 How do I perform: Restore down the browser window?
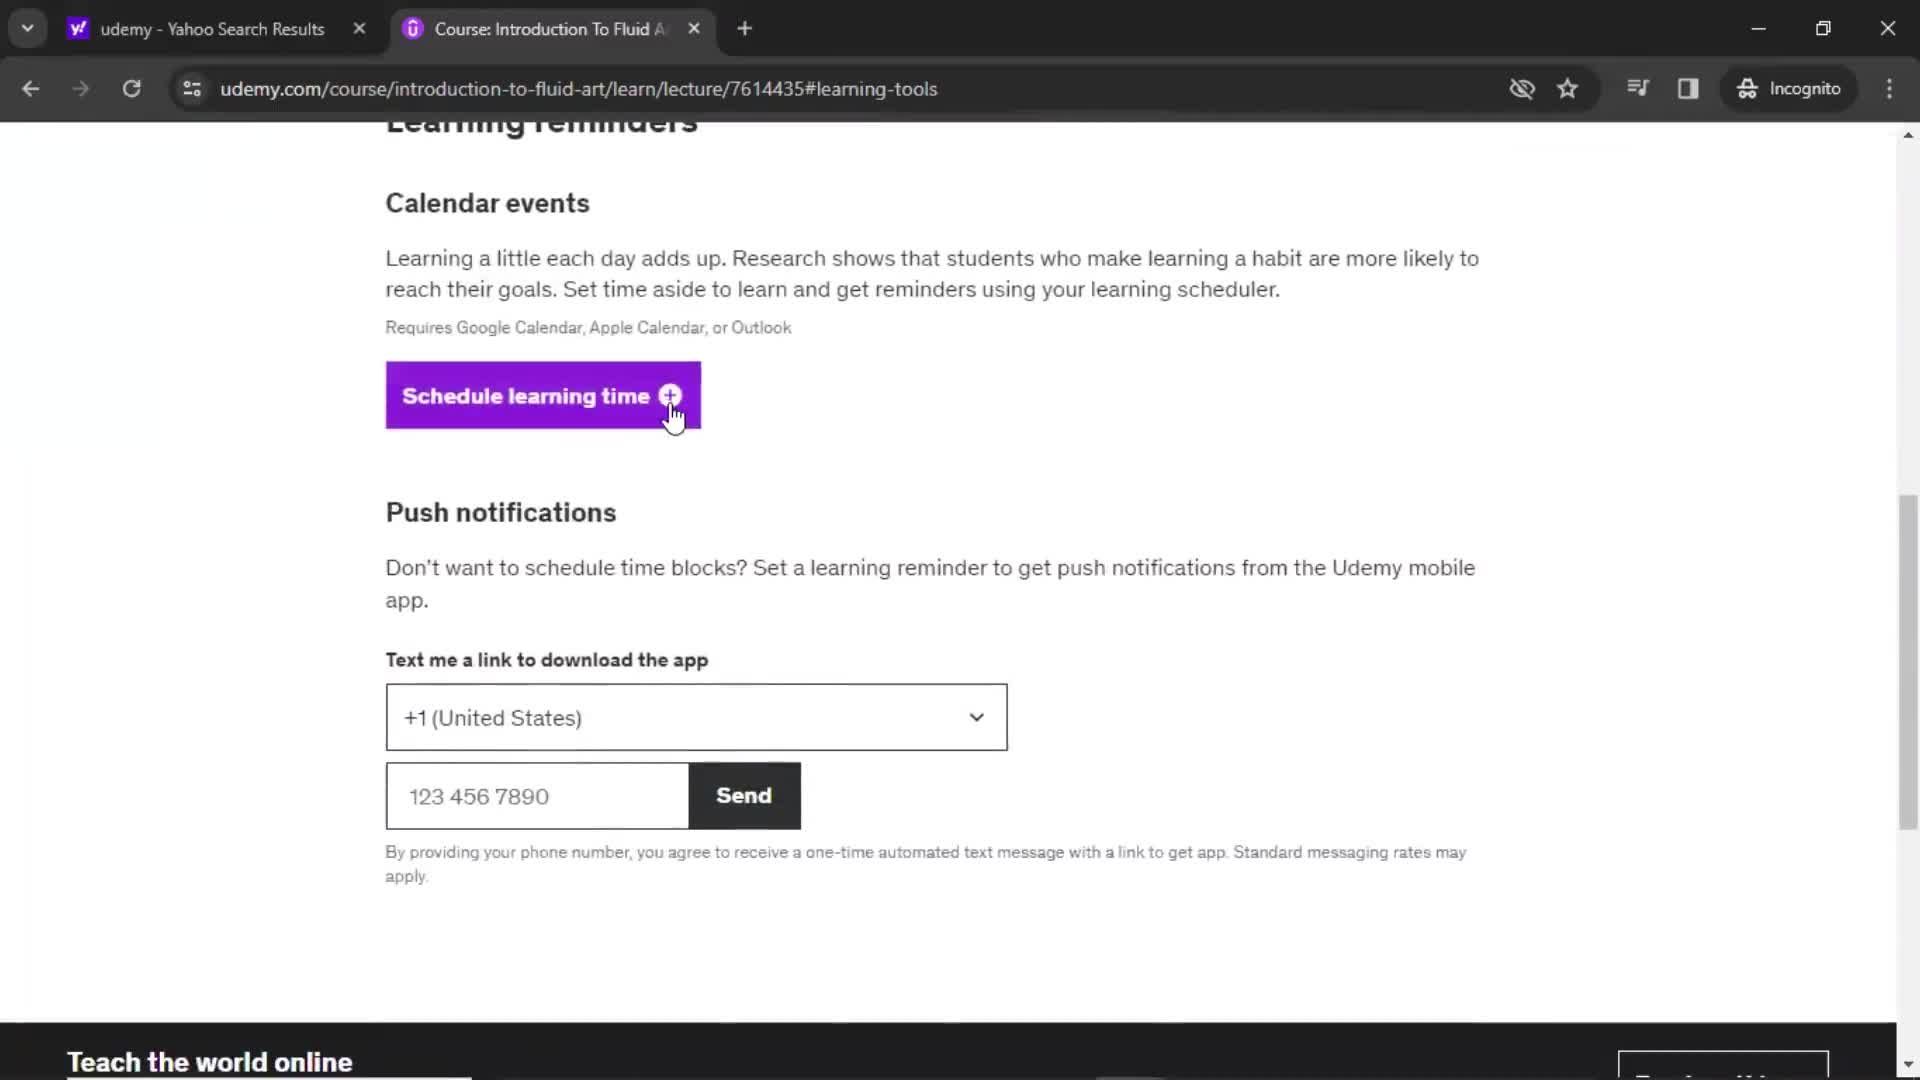pos(1823,29)
